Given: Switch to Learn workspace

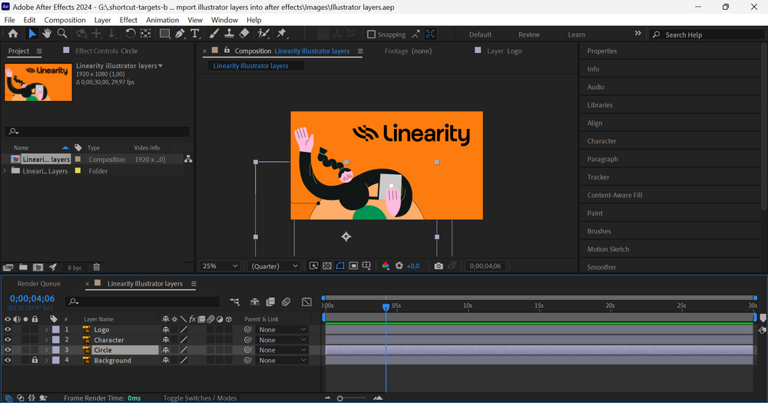Looking at the screenshot, I should coord(576,35).
